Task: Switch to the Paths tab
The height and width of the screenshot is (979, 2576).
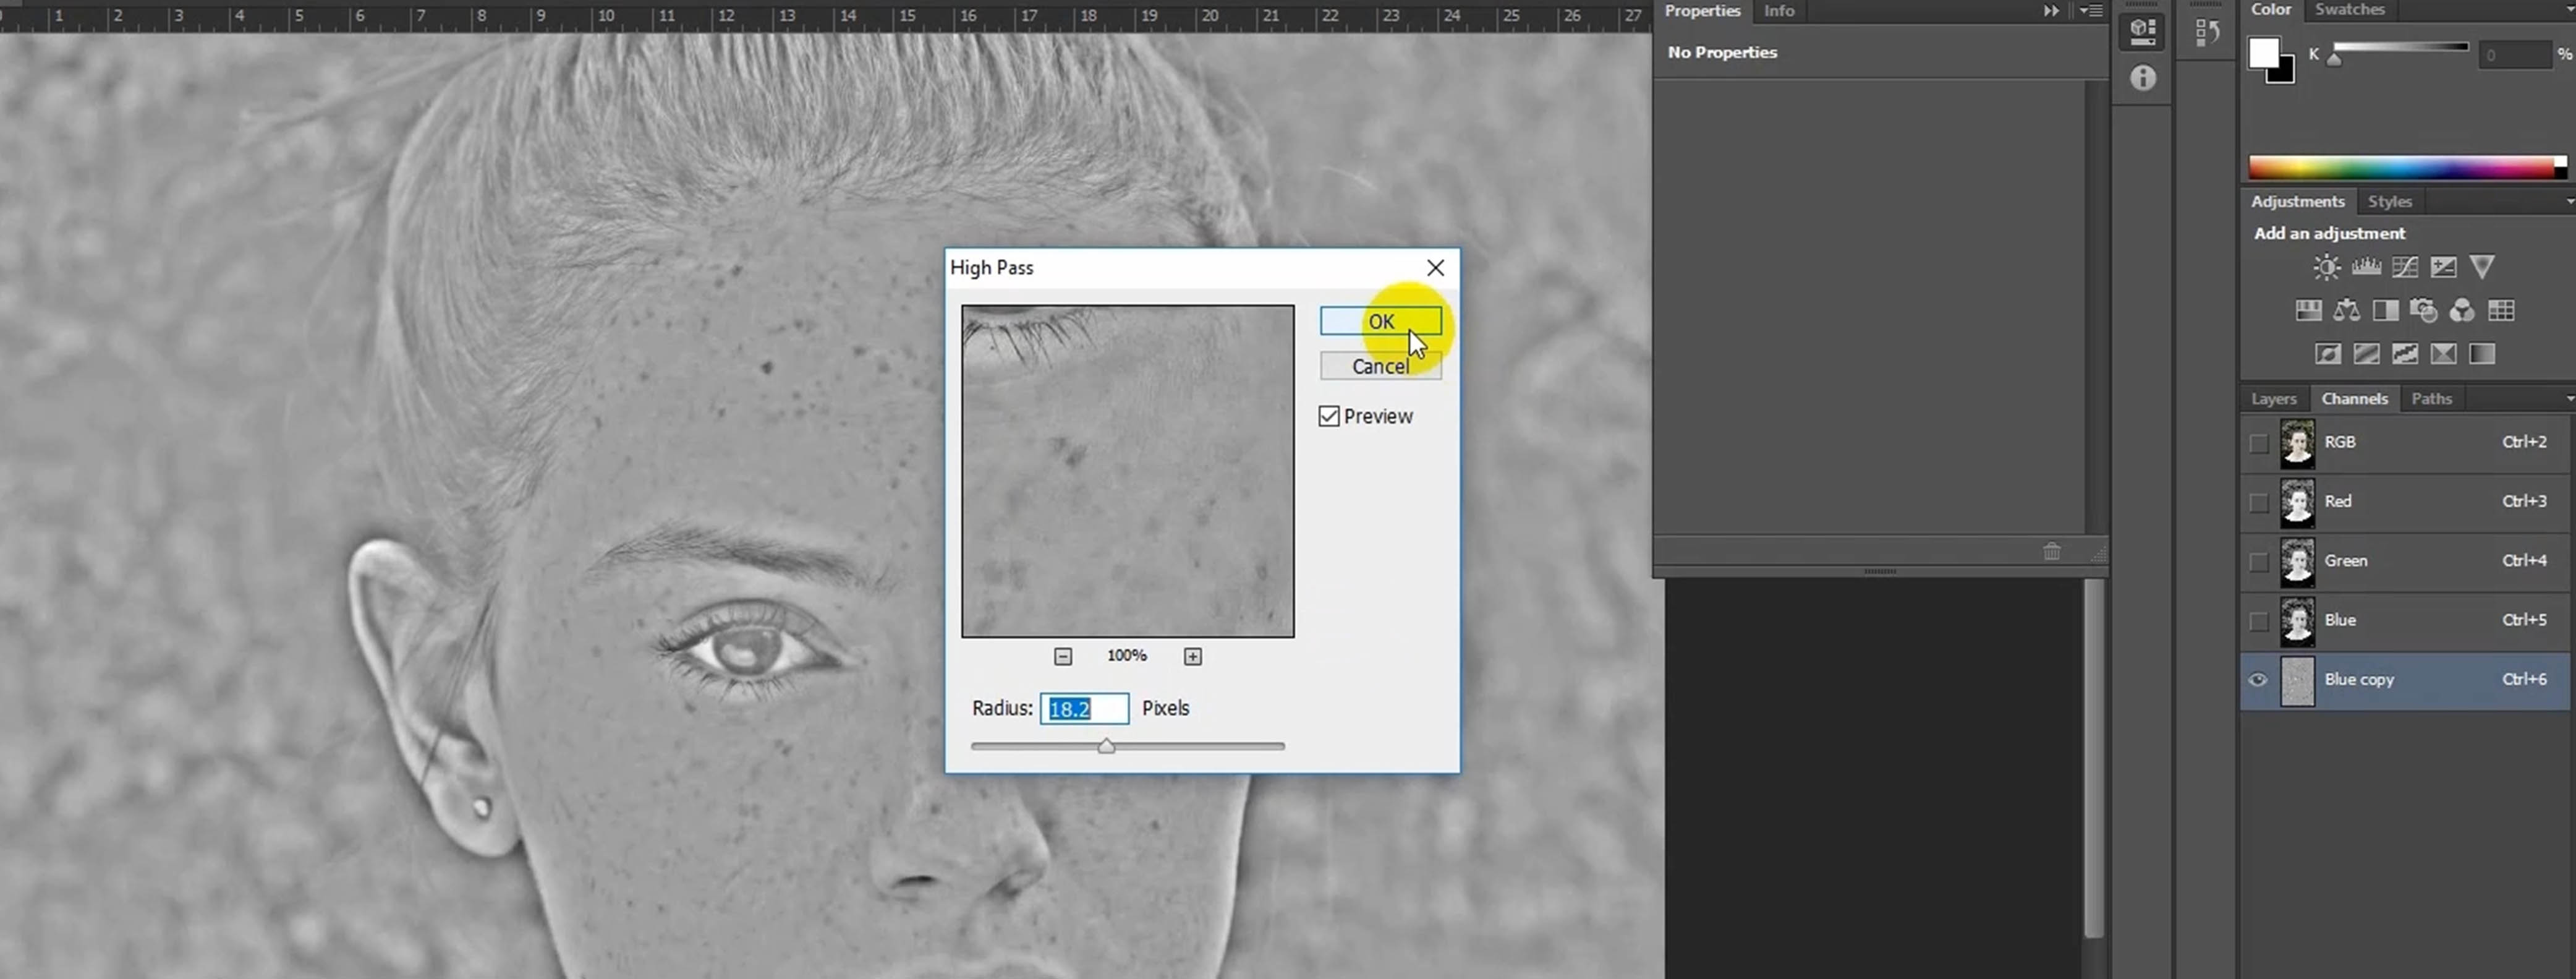Action: [2431, 399]
